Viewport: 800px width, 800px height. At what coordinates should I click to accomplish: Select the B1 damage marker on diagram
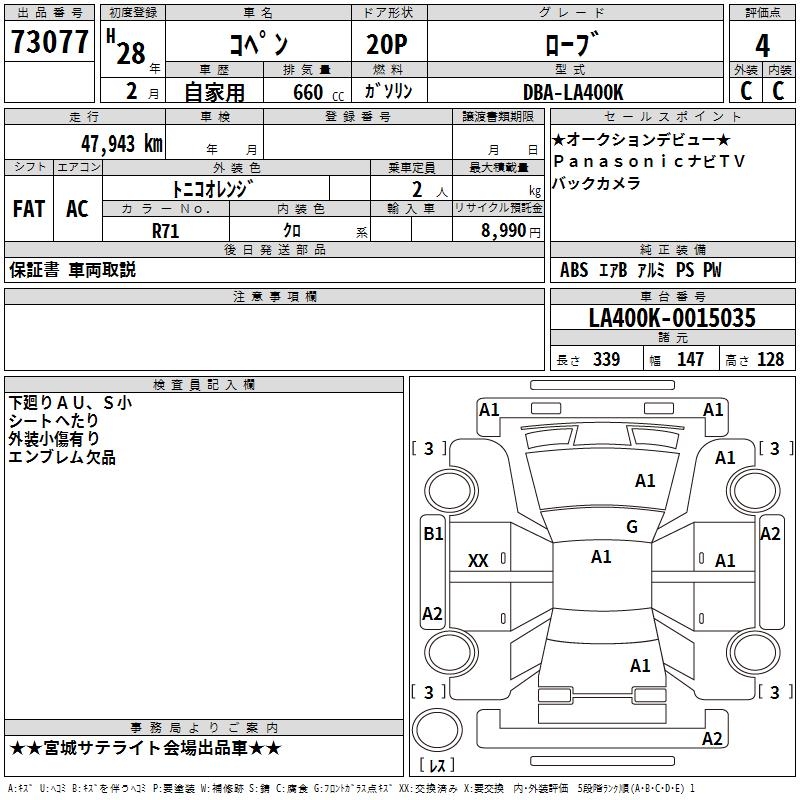pyautogui.click(x=432, y=534)
